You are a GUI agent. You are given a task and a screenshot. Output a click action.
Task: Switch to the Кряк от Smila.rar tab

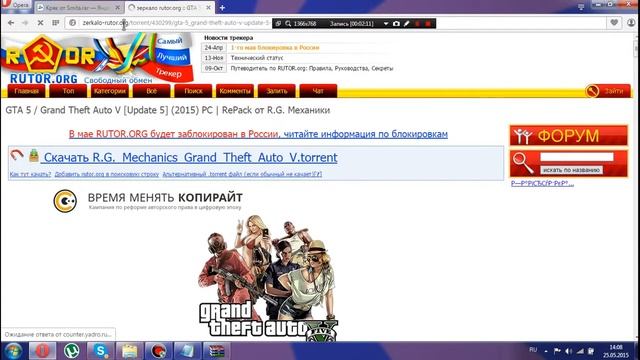click(x=78, y=7)
